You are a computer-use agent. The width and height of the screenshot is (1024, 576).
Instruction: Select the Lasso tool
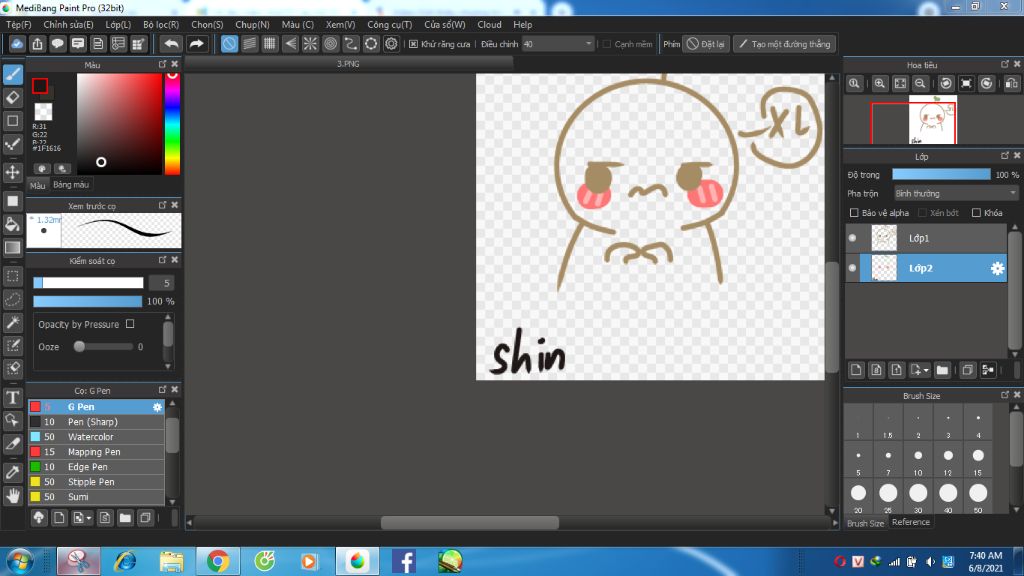(13, 300)
